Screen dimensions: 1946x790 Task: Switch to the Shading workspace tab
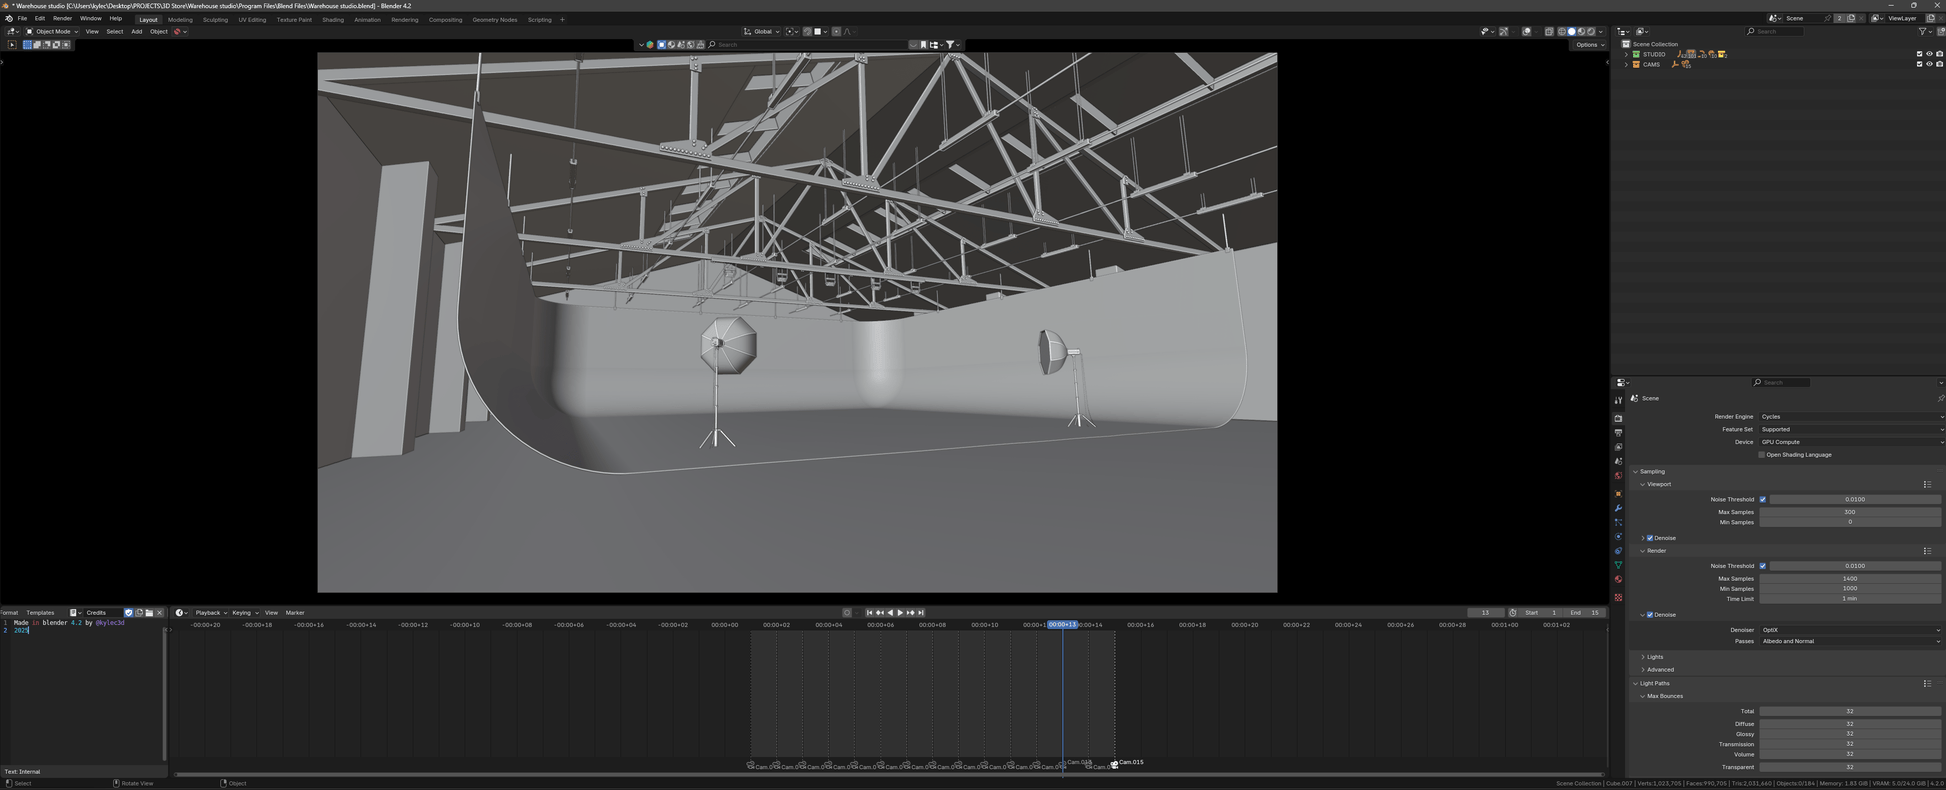(x=333, y=19)
